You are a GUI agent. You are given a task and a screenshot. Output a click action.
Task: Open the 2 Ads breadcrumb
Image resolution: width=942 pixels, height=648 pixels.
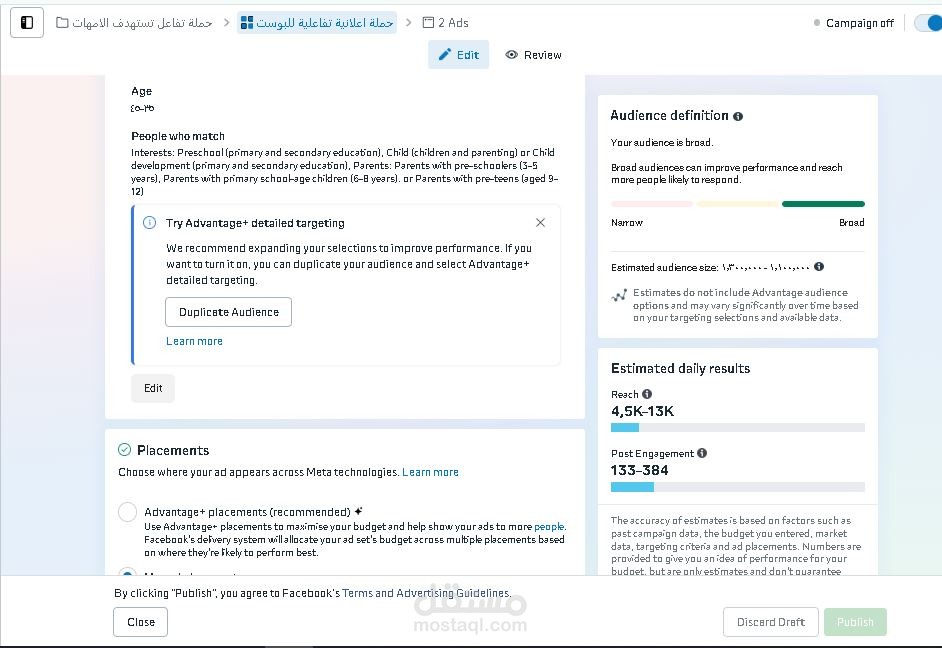(445, 23)
